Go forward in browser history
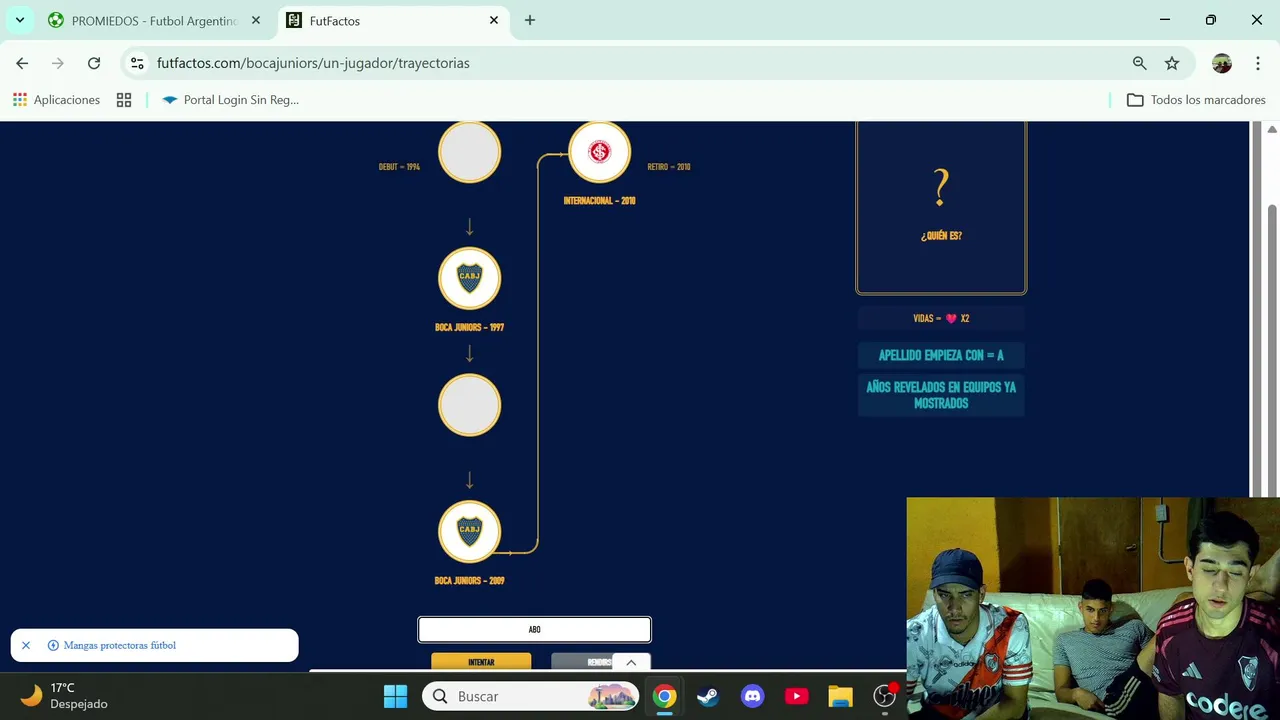Viewport: 1280px width, 720px height. point(58,63)
